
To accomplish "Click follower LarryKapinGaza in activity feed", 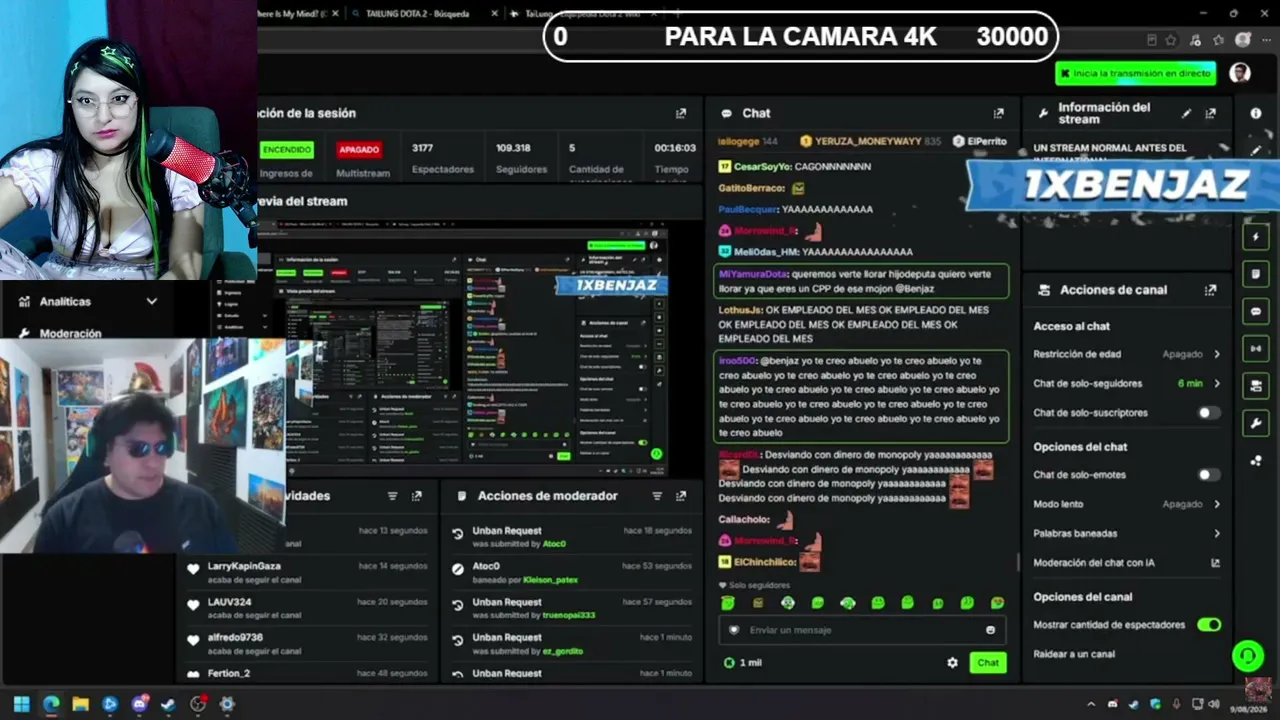I will (x=244, y=566).
